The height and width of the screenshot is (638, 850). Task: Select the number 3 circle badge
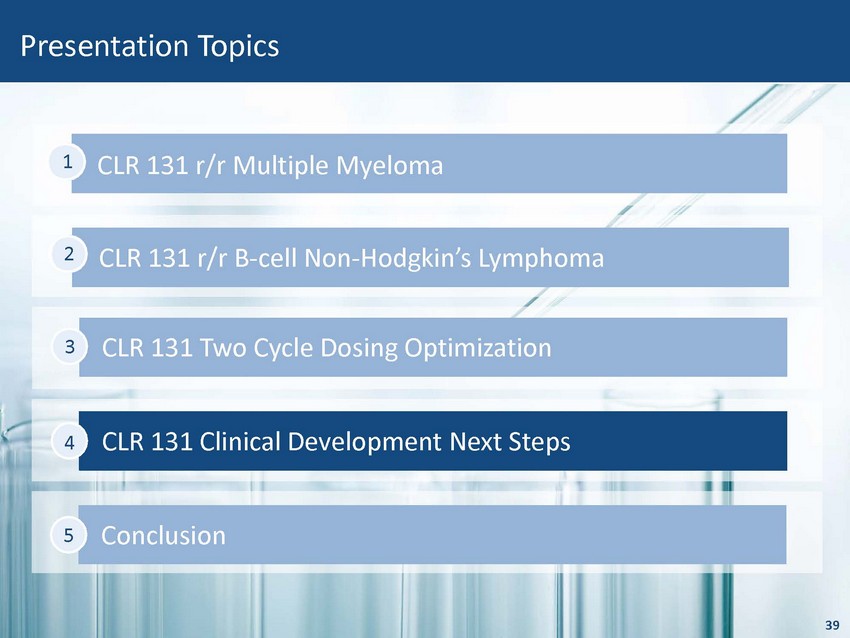coord(70,348)
